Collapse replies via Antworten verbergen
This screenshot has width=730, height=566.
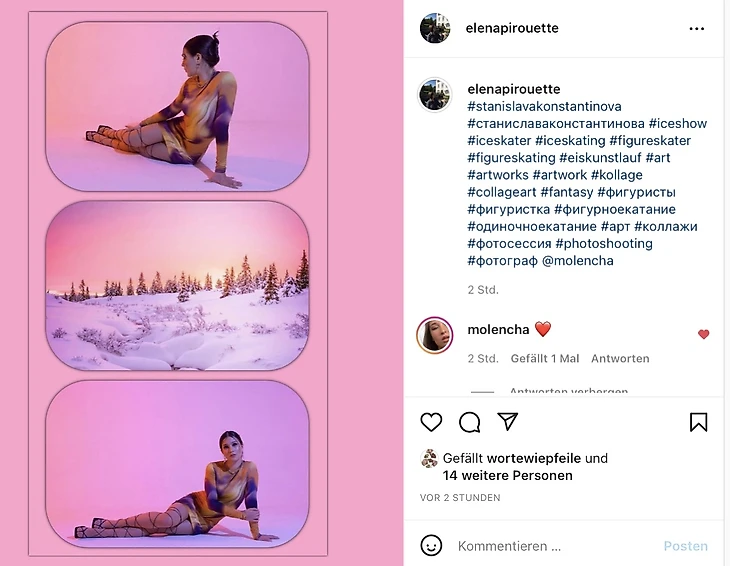pos(568,392)
